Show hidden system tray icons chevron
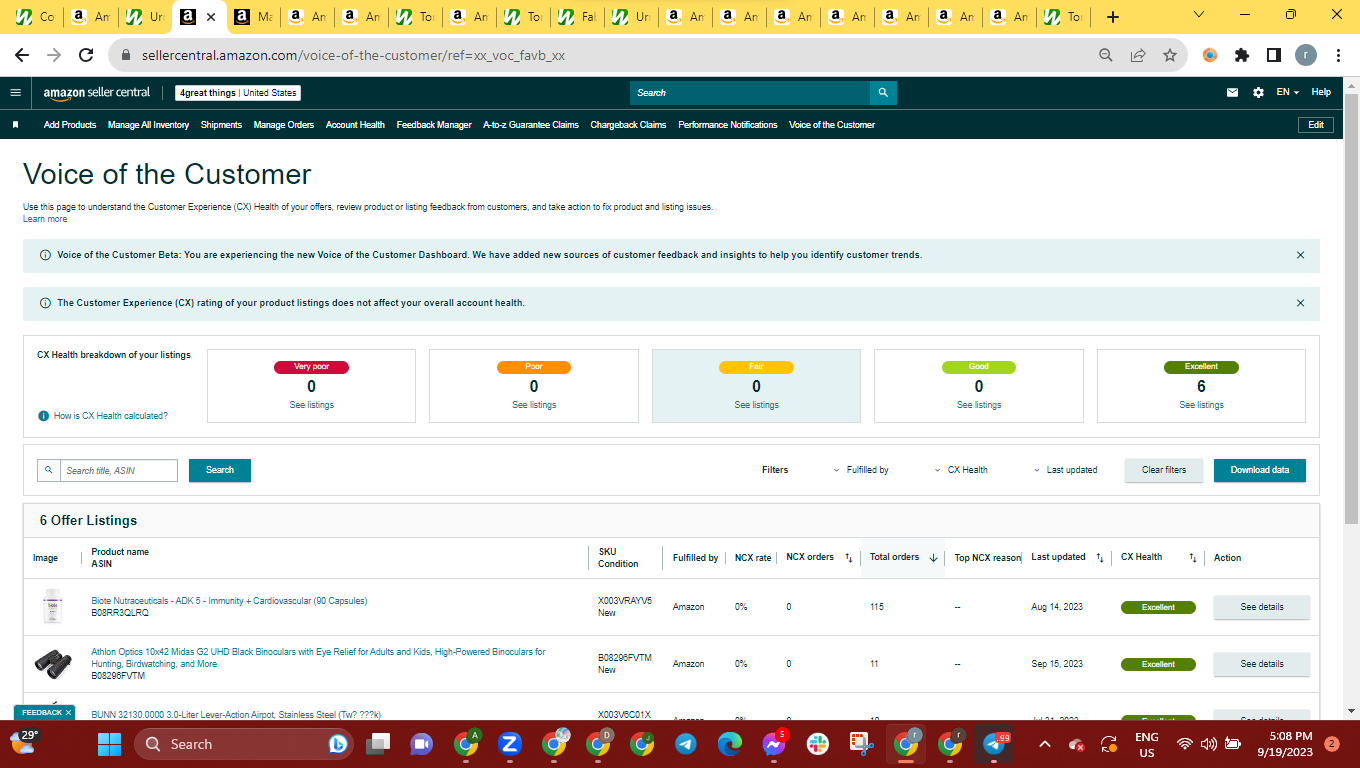 (x=1044, y=744)
